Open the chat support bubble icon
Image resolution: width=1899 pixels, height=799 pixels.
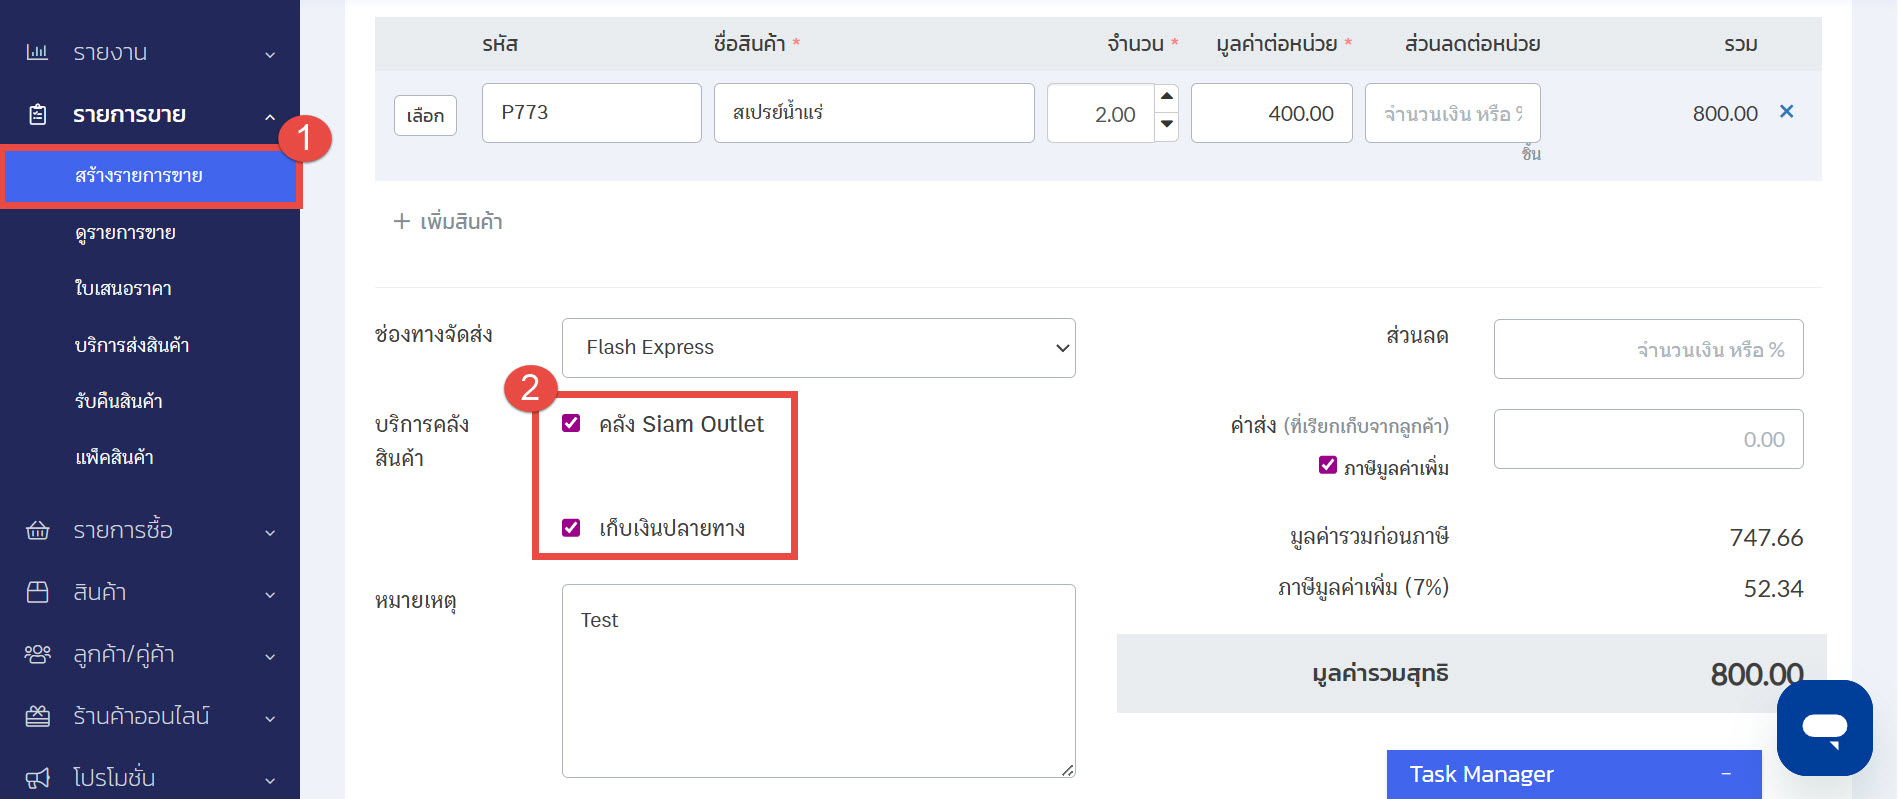pos(1824,727)
